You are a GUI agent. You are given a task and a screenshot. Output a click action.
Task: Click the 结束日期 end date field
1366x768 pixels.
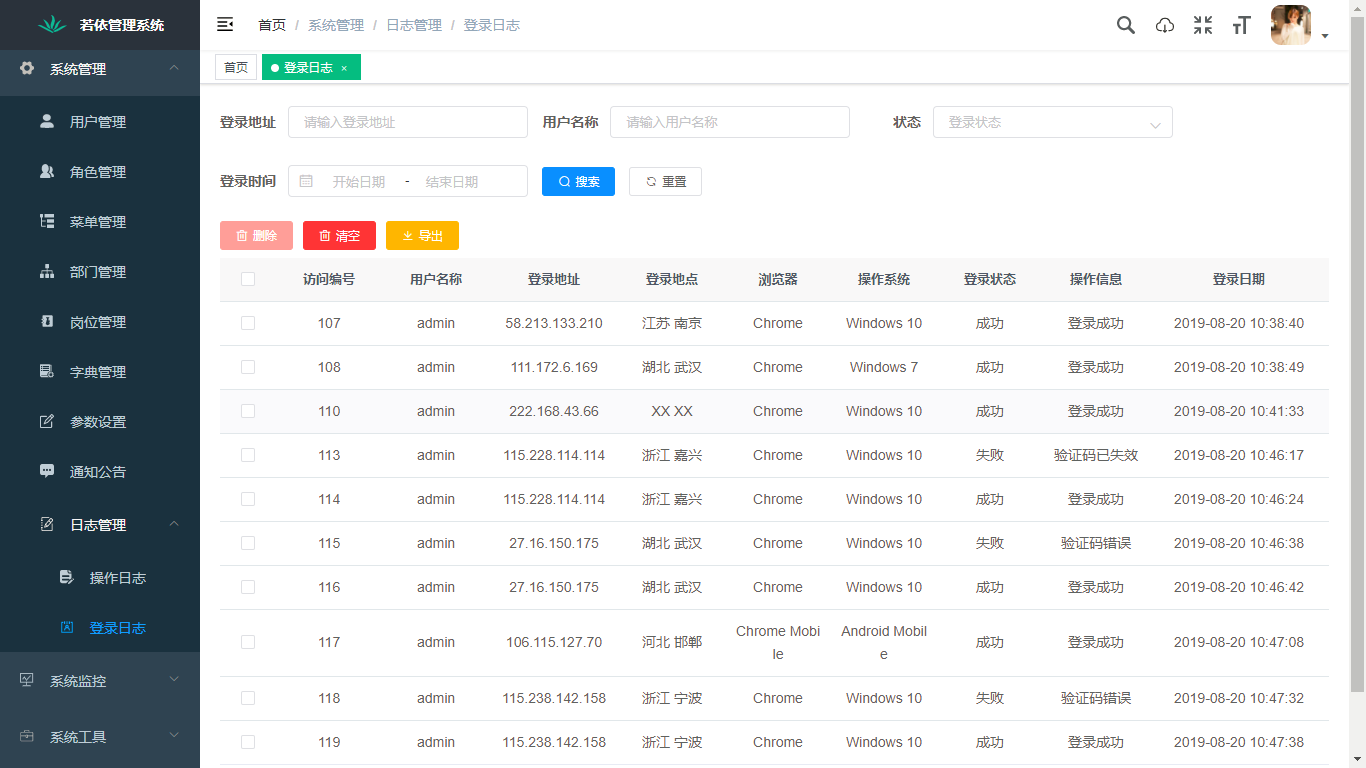(x=452, y=182)
